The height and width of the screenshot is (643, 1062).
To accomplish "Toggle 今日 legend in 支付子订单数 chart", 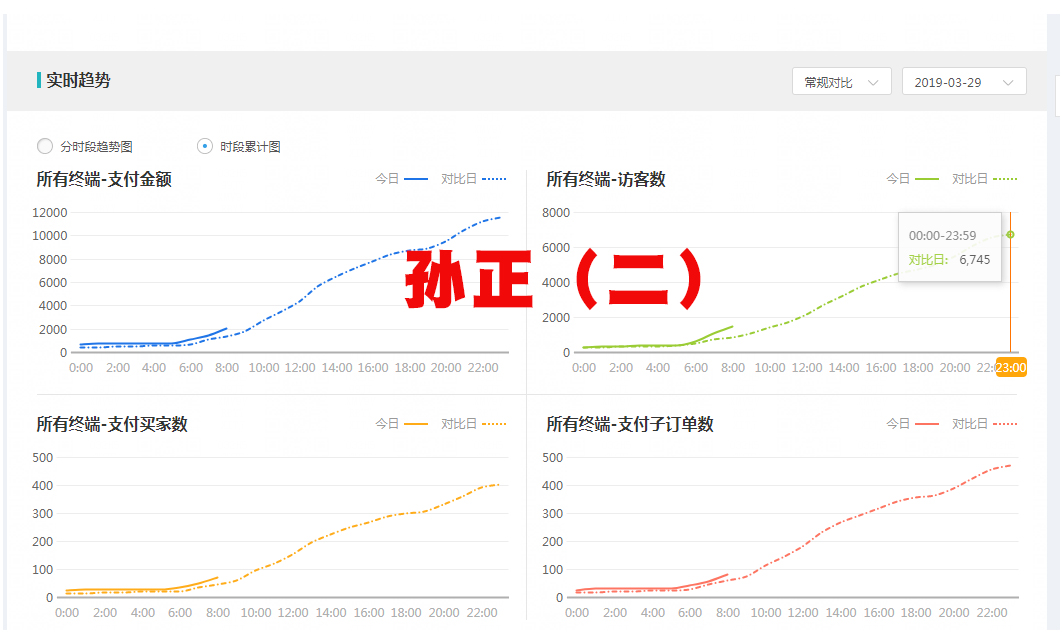I will [912, 424].
